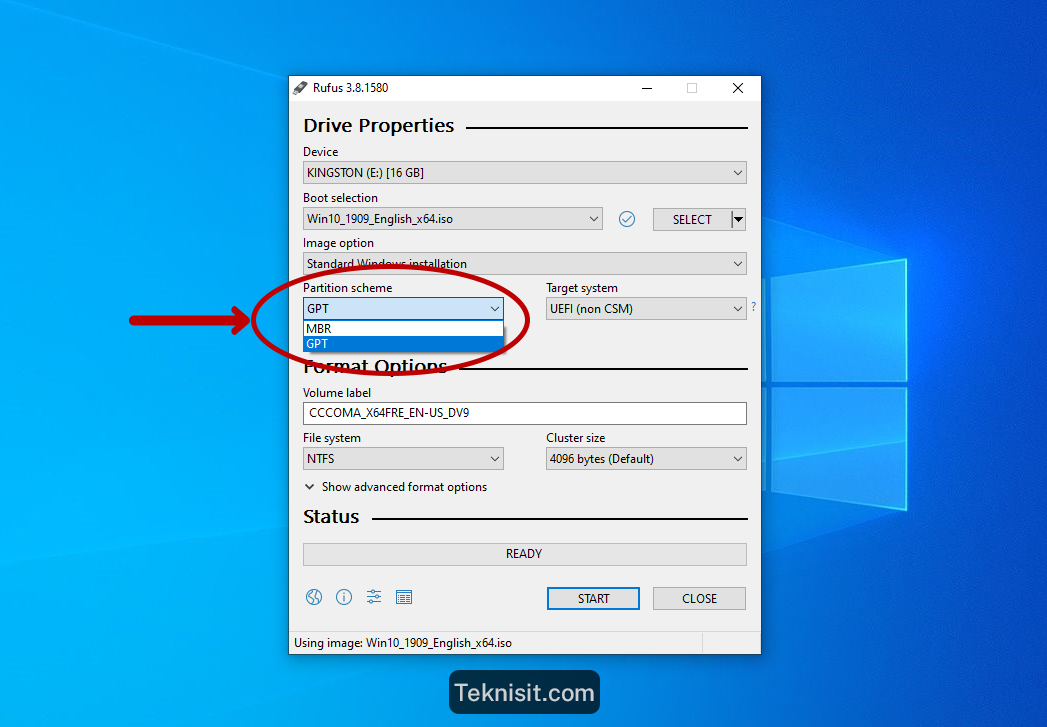The height and width of the screenshot is (727, 1047).
Task: Open the language globe icon
Action: point(314,597)
